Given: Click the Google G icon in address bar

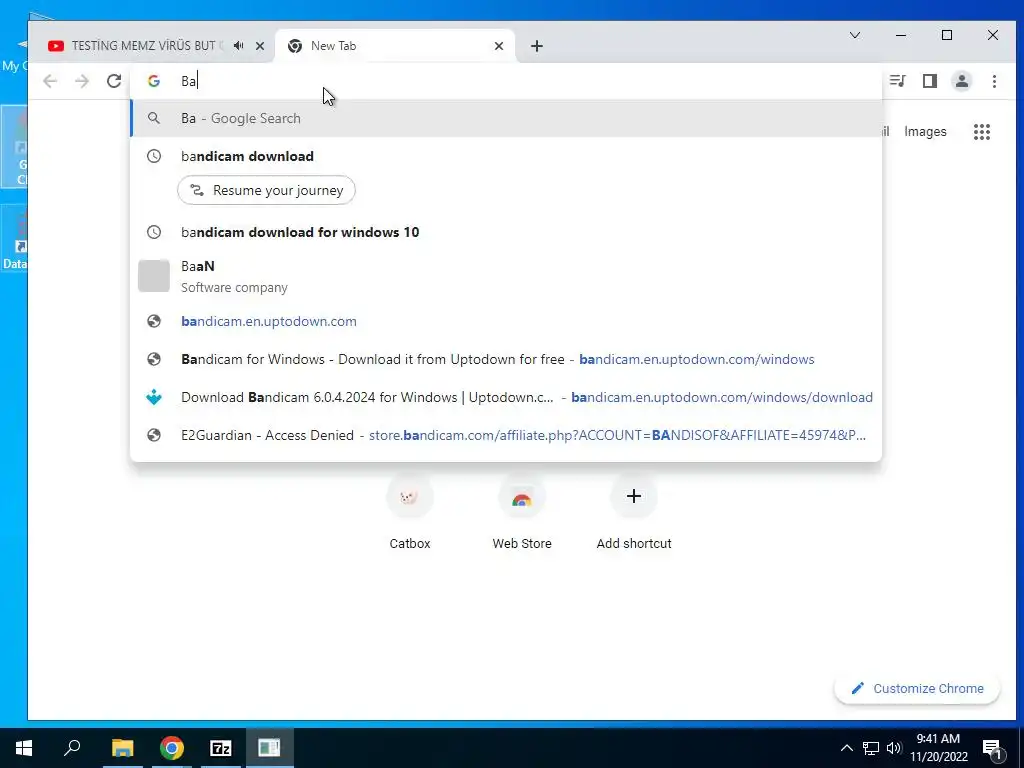Looking at the screenshot, I should click(x=154, y=81).
